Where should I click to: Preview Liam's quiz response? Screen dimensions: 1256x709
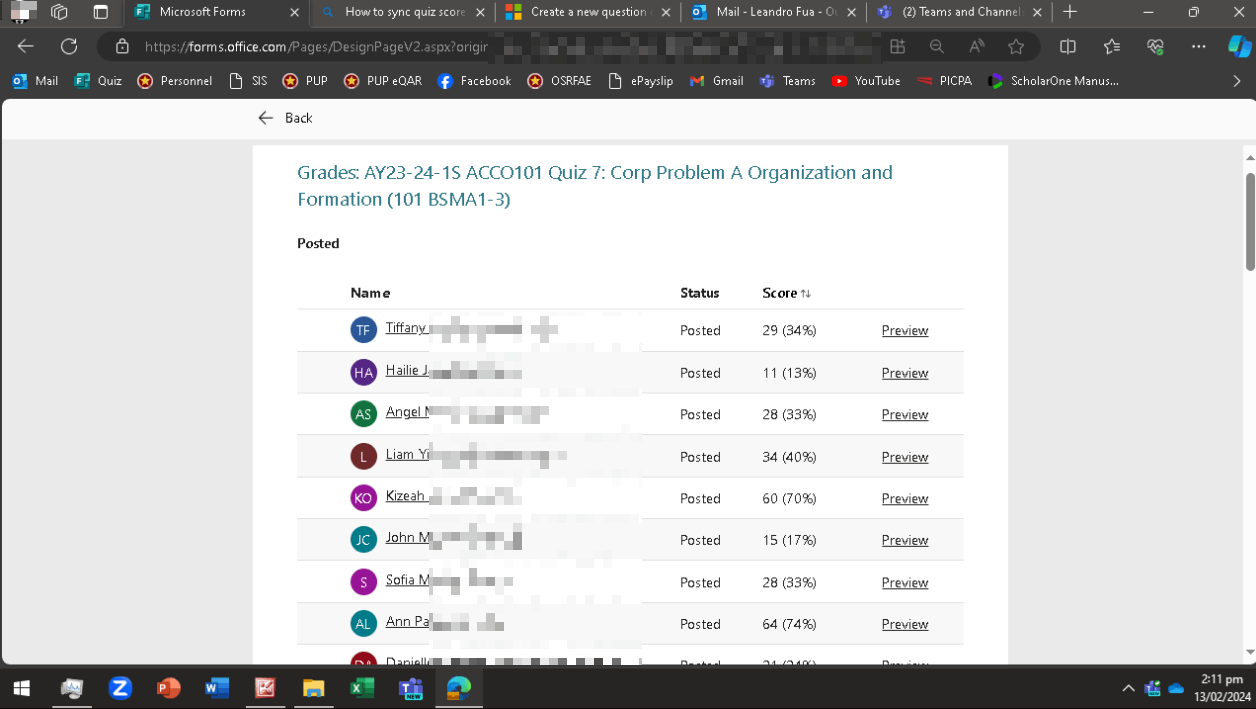tap(905, 457)
